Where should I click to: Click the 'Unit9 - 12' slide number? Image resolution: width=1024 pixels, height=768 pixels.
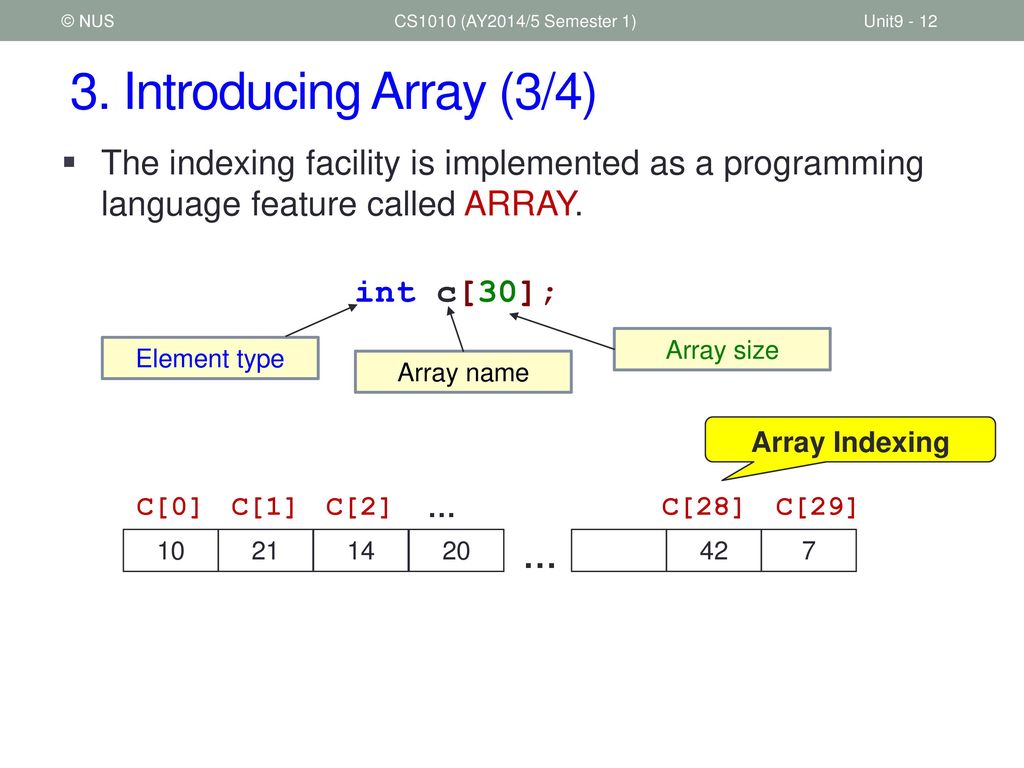(900, 22)
